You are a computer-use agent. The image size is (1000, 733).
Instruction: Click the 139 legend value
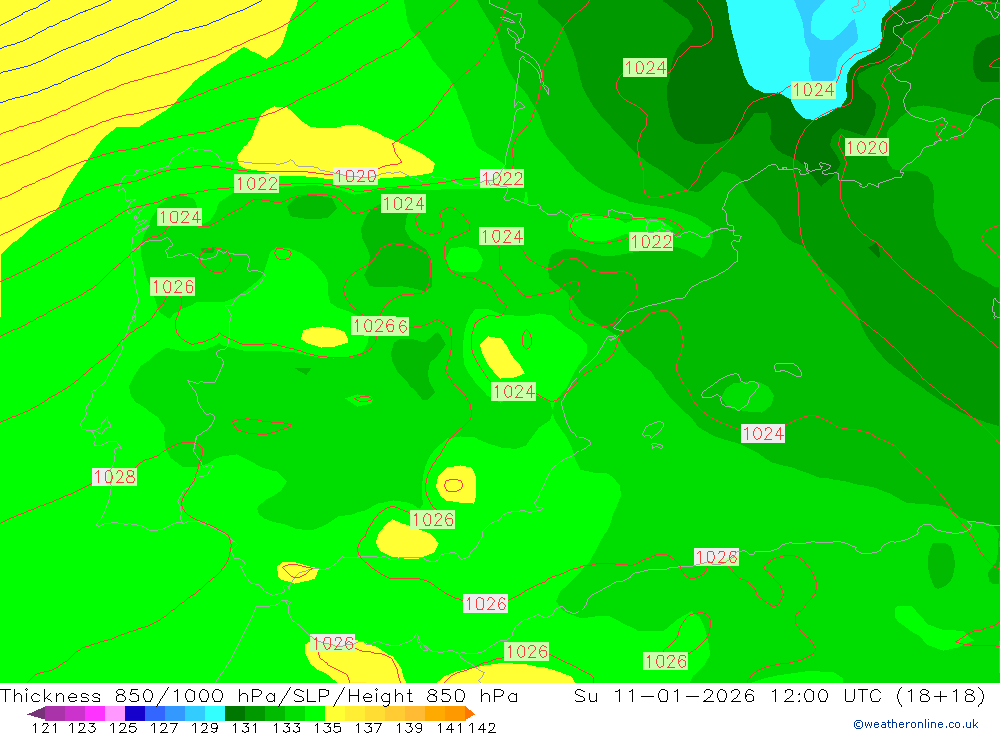pyautogui.click(x=409, y=727)
